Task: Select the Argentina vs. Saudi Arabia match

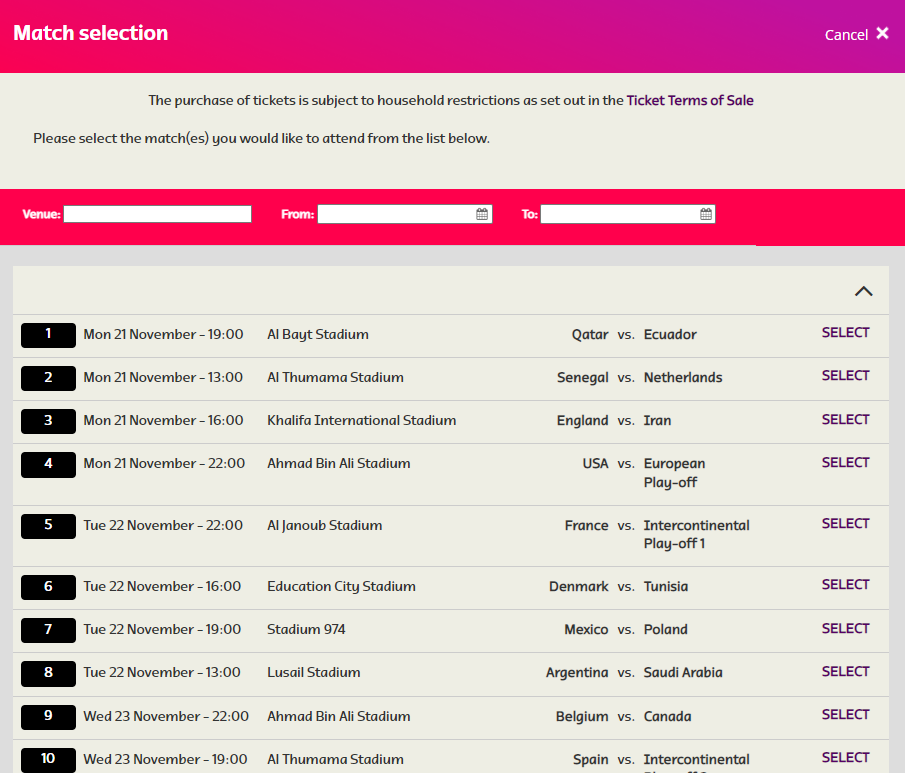Action: [845, 672]
